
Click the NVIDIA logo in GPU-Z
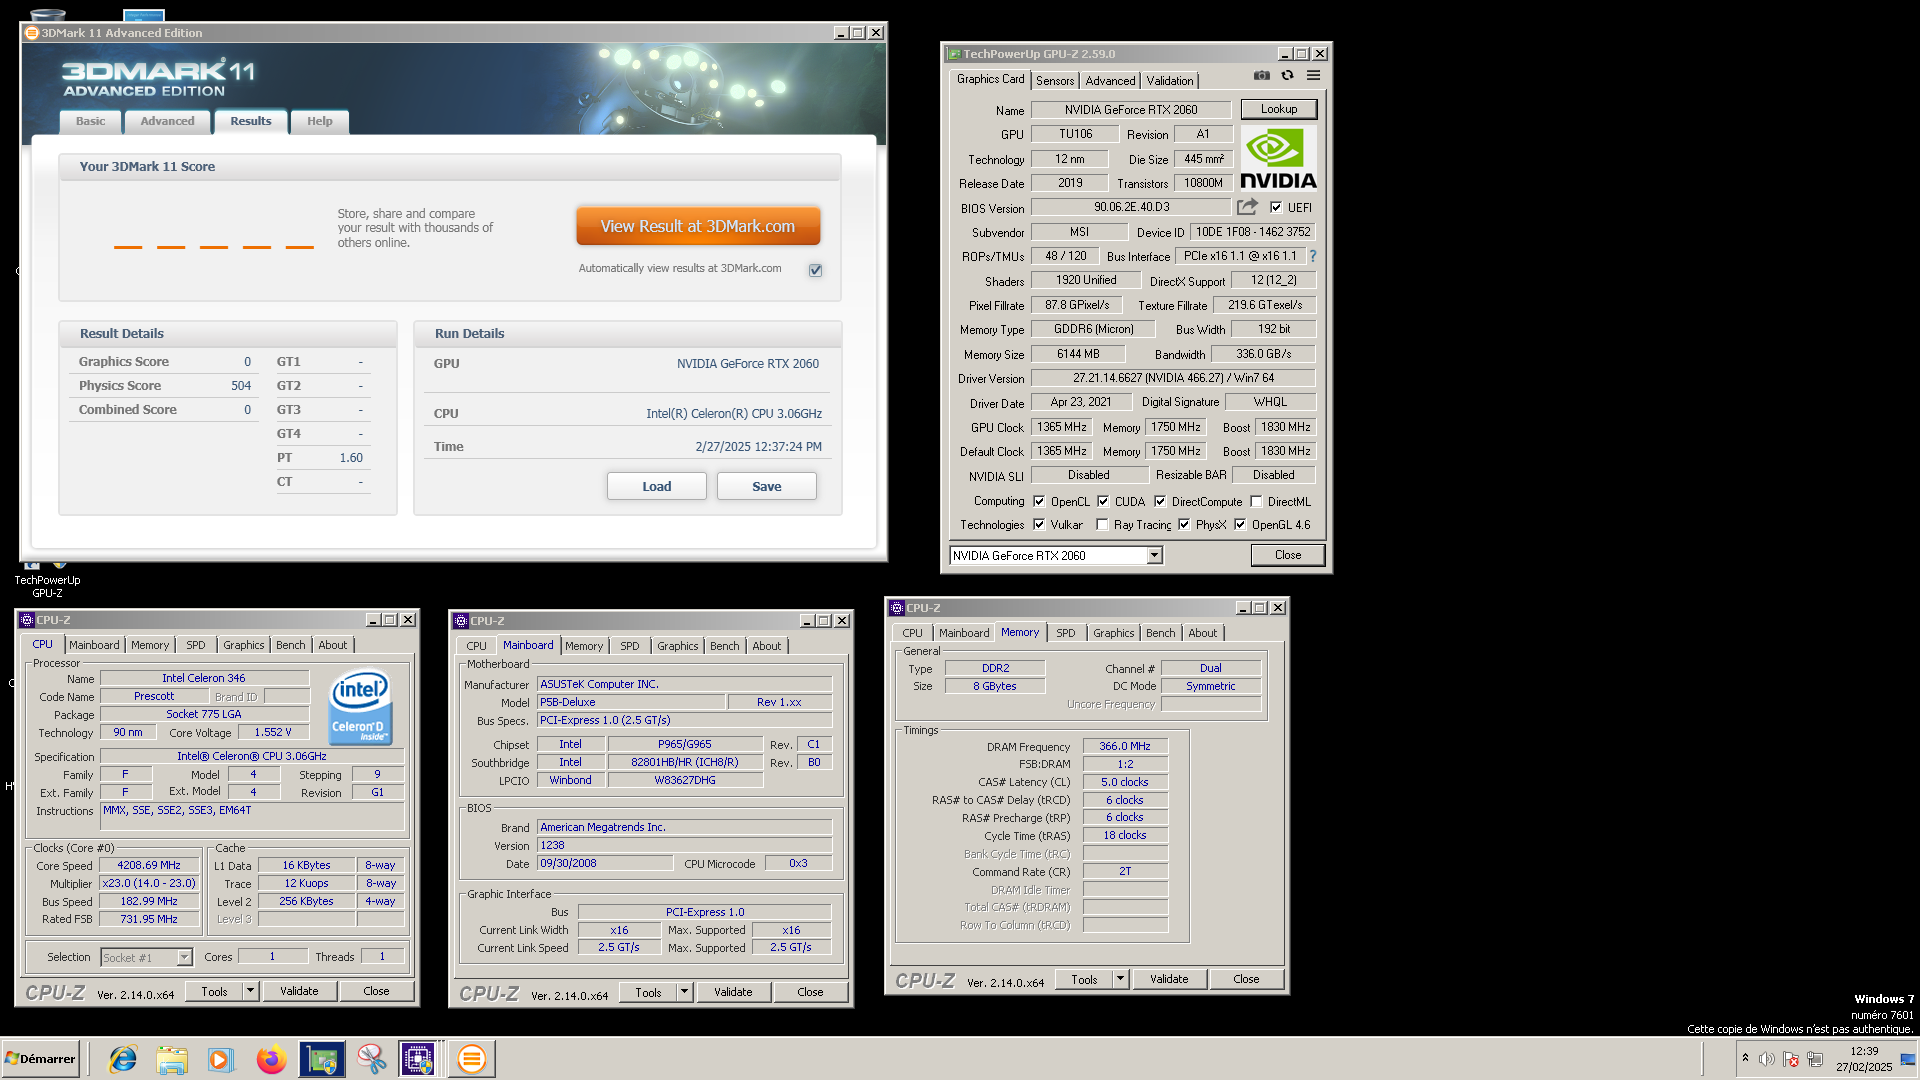click(1278, 159)
